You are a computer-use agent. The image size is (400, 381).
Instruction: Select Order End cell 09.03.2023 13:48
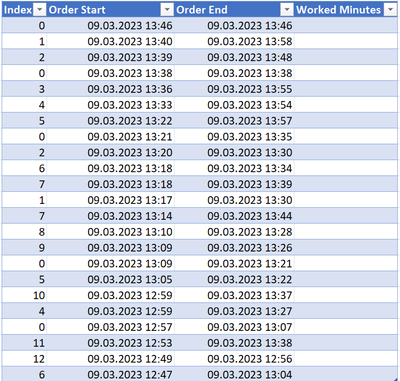click(x=234, y=57)
